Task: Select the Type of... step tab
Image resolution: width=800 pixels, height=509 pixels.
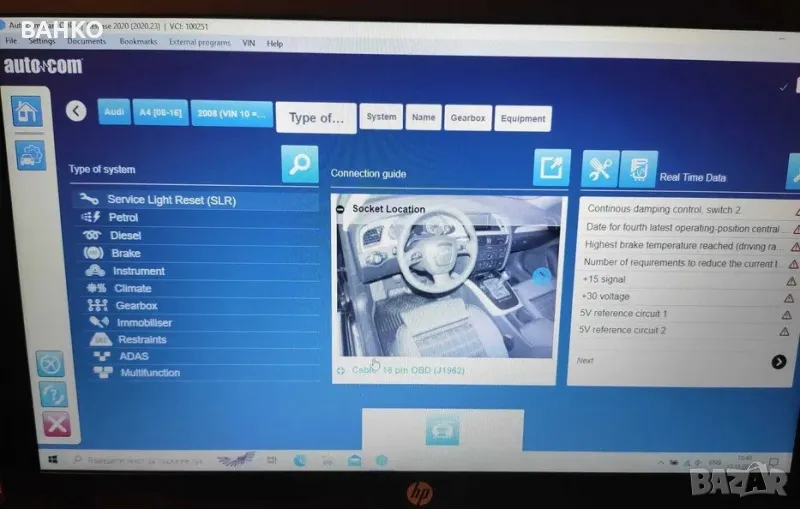Action: pos(316,118)
